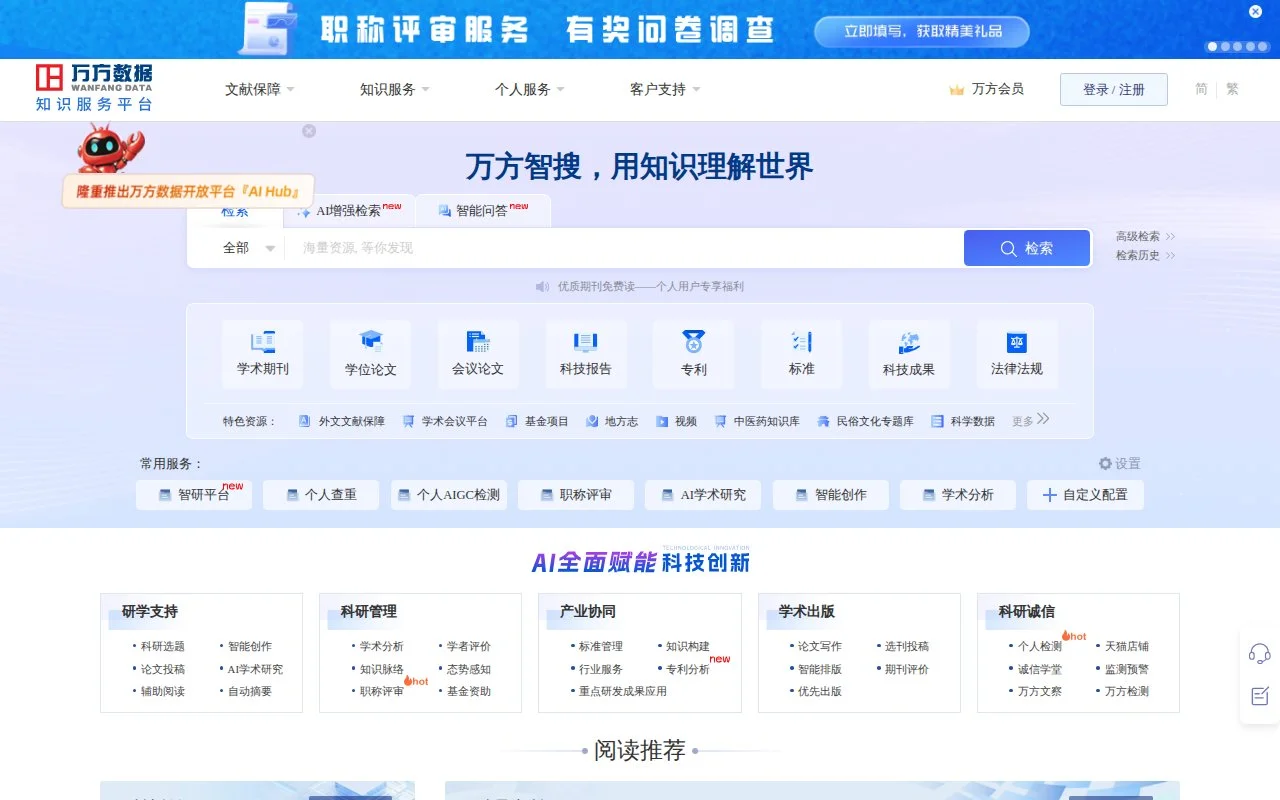Open 高级检索 advanced search
This screenshot has width=1280, height=800.
(x=1145, y=236)
